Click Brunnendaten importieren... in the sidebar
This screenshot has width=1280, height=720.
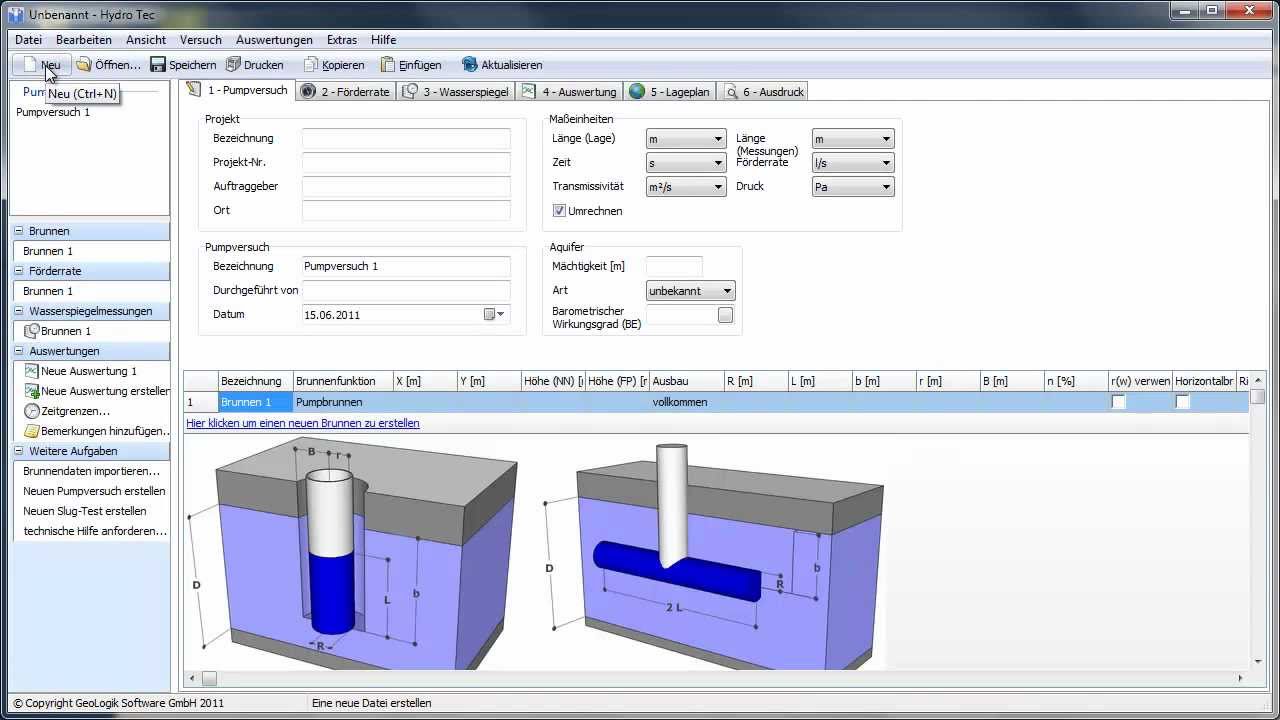[92, 471]
